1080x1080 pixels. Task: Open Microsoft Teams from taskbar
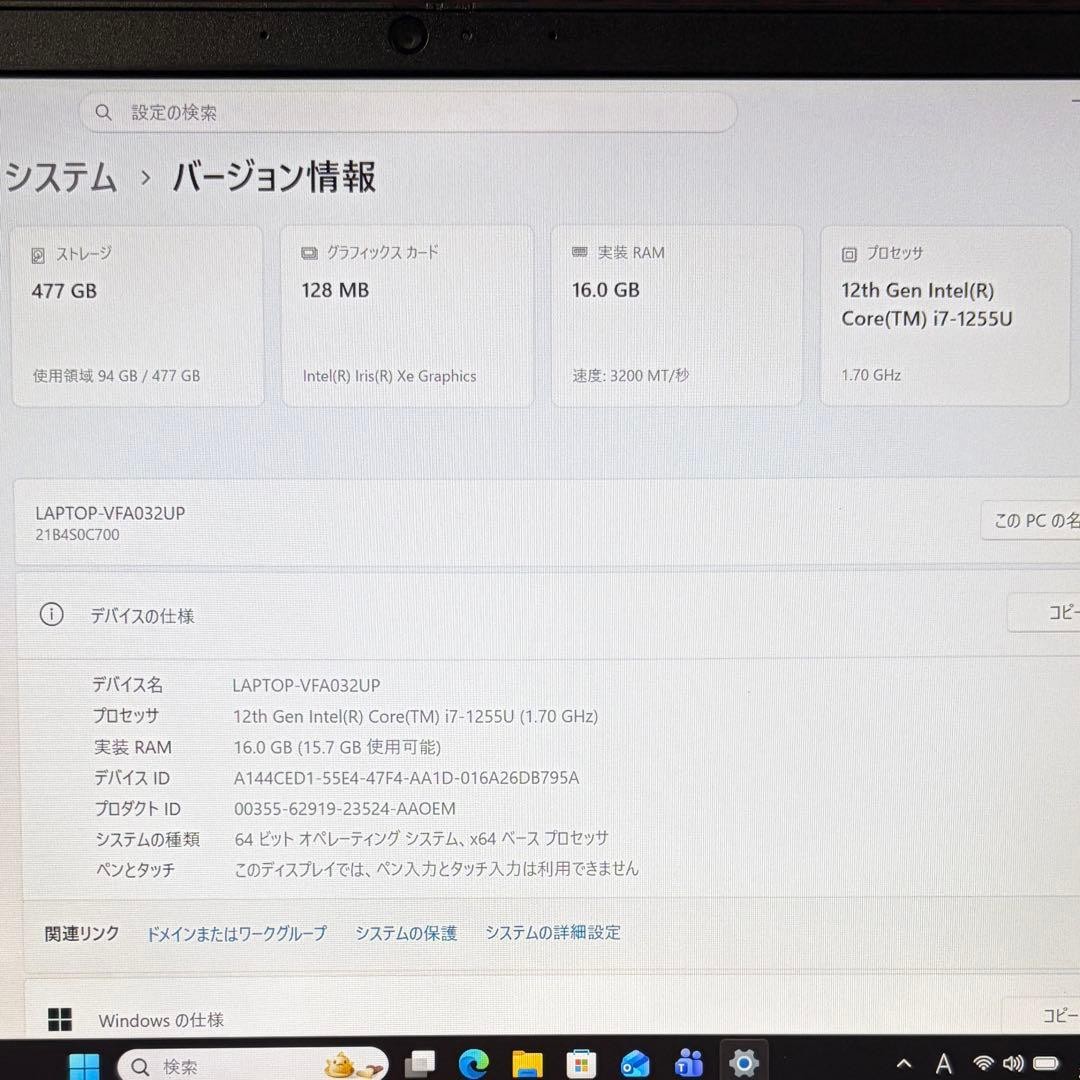(x=689, y=1065)
